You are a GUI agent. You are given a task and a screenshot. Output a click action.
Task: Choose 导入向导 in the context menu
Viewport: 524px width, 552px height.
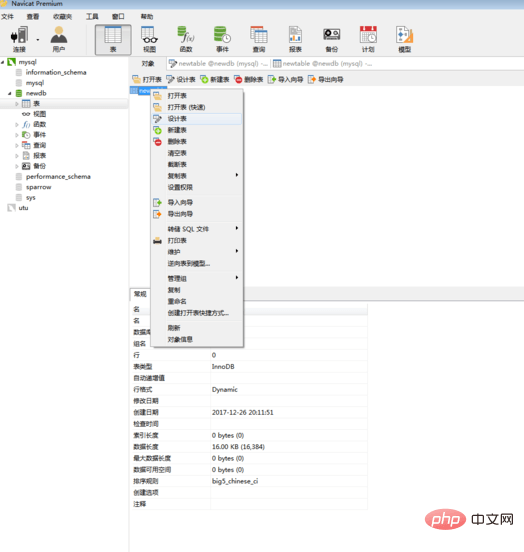click(197, 202)
